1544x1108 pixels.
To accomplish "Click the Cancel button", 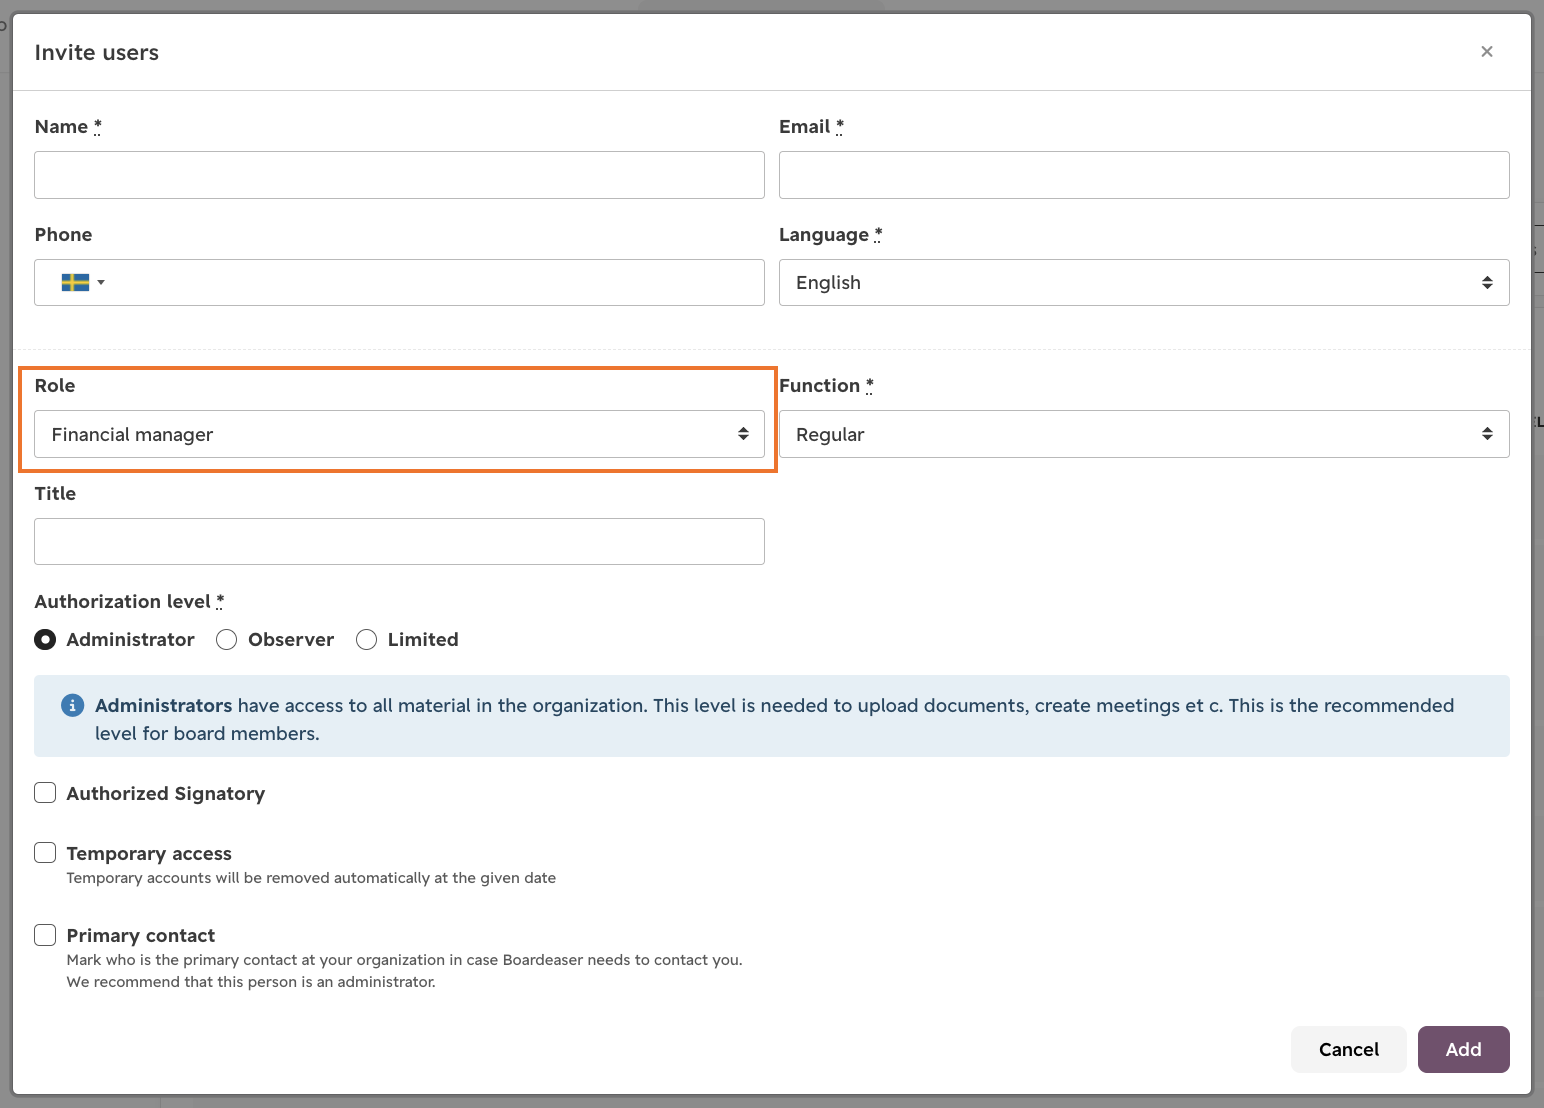I will pyautogui.click(x=1348, y=1049).
